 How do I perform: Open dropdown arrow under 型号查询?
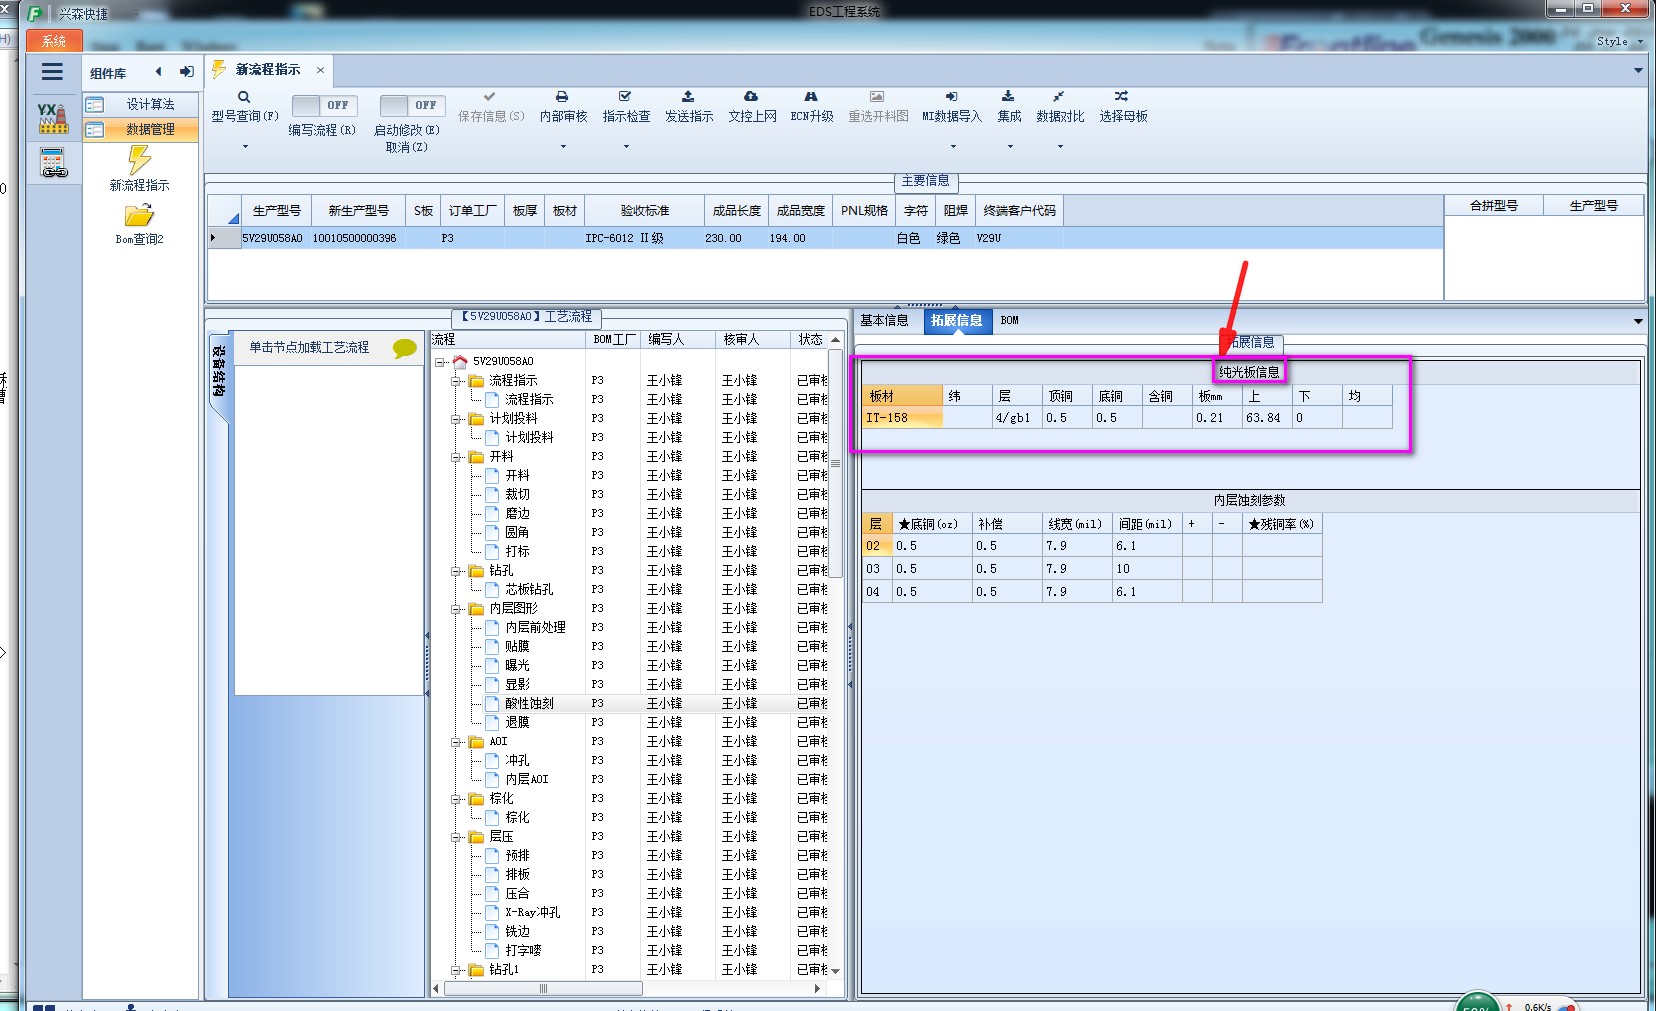click(x=244, y=147)
